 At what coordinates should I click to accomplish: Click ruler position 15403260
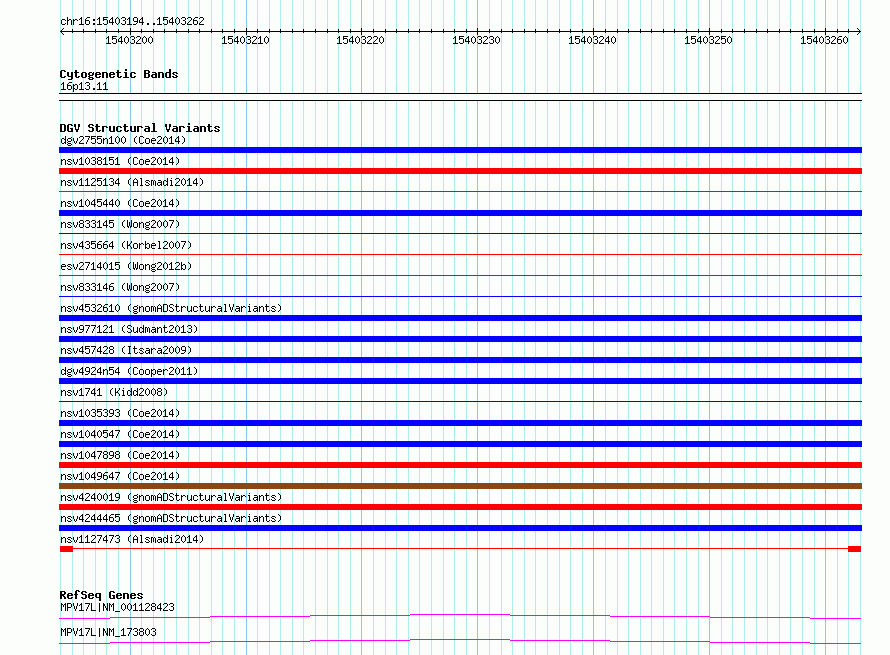(x=824, y=40)
